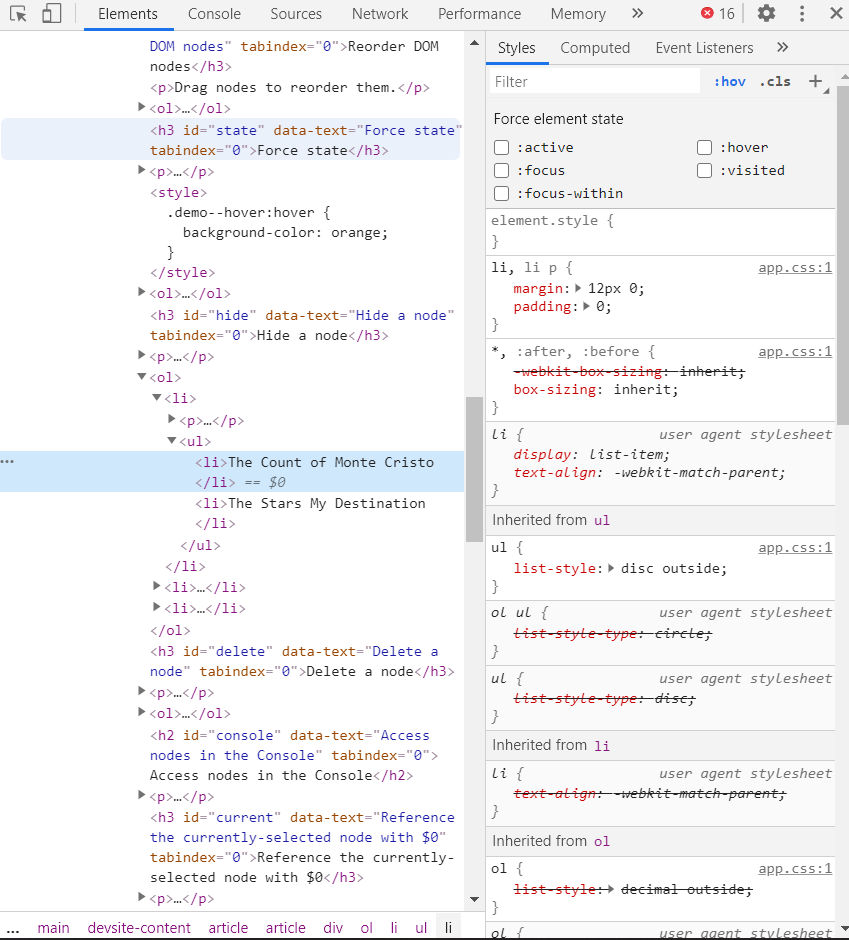Enable the :hover state checkbox
The image size is (849, 940).
pos(705,147)
